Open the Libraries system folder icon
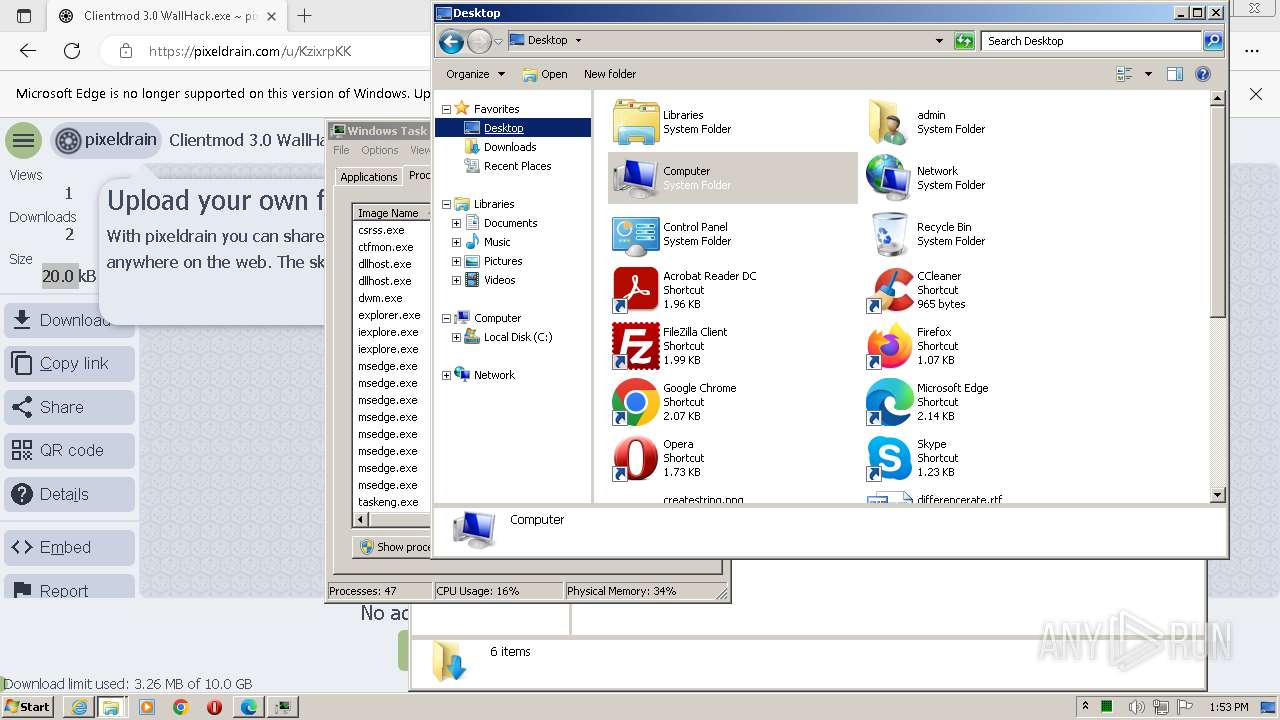Viewport: 1280px width, 720px height. coord(635,122)
